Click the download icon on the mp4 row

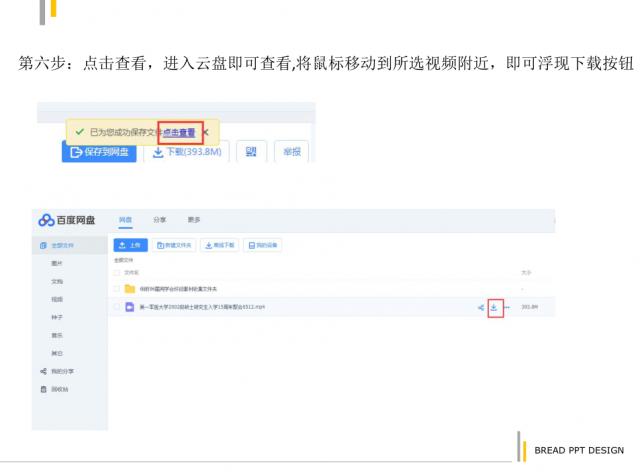click(x=494, y=307)
